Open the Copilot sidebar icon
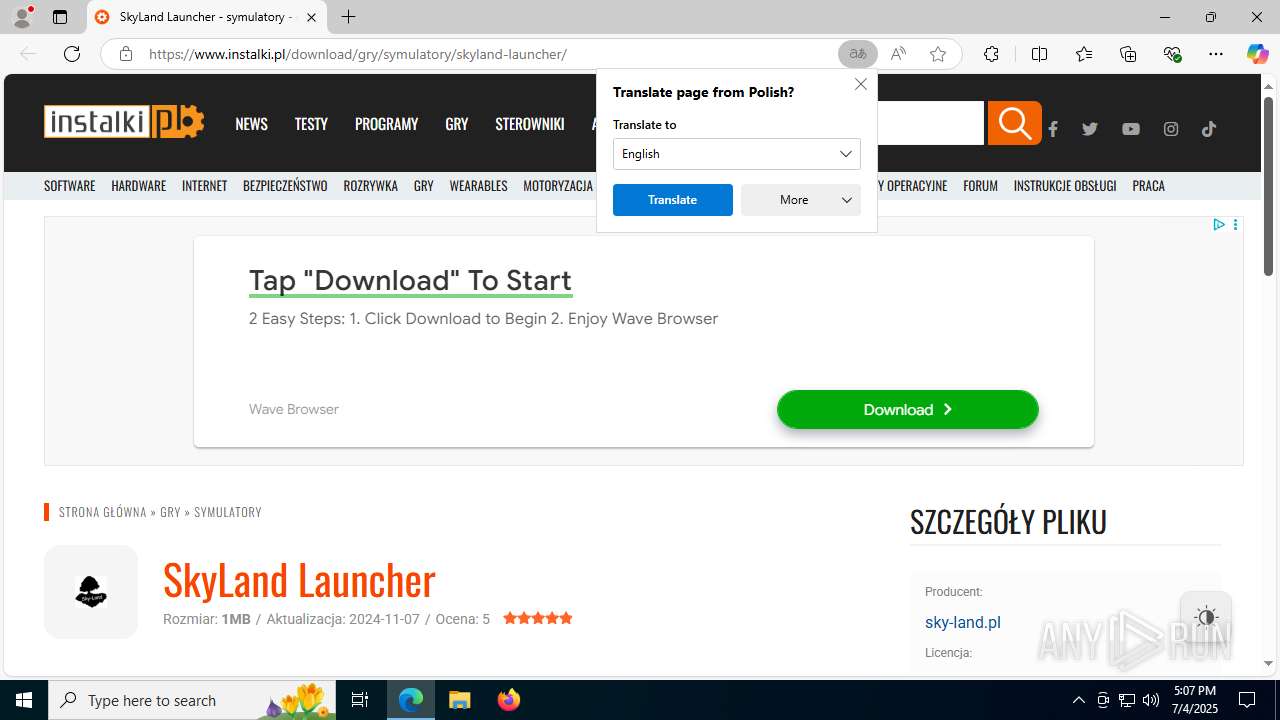The image size is (1280, 720). point(1257,54)
